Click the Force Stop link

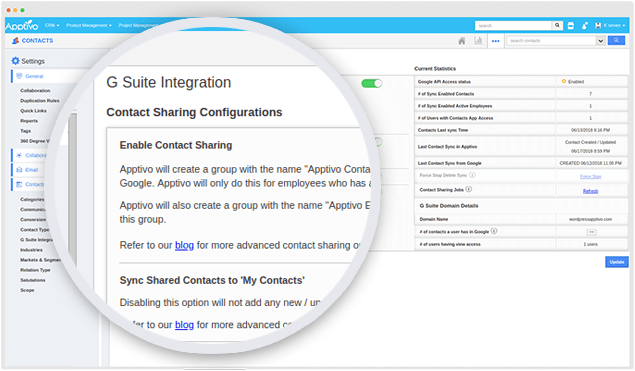[590, 177]
